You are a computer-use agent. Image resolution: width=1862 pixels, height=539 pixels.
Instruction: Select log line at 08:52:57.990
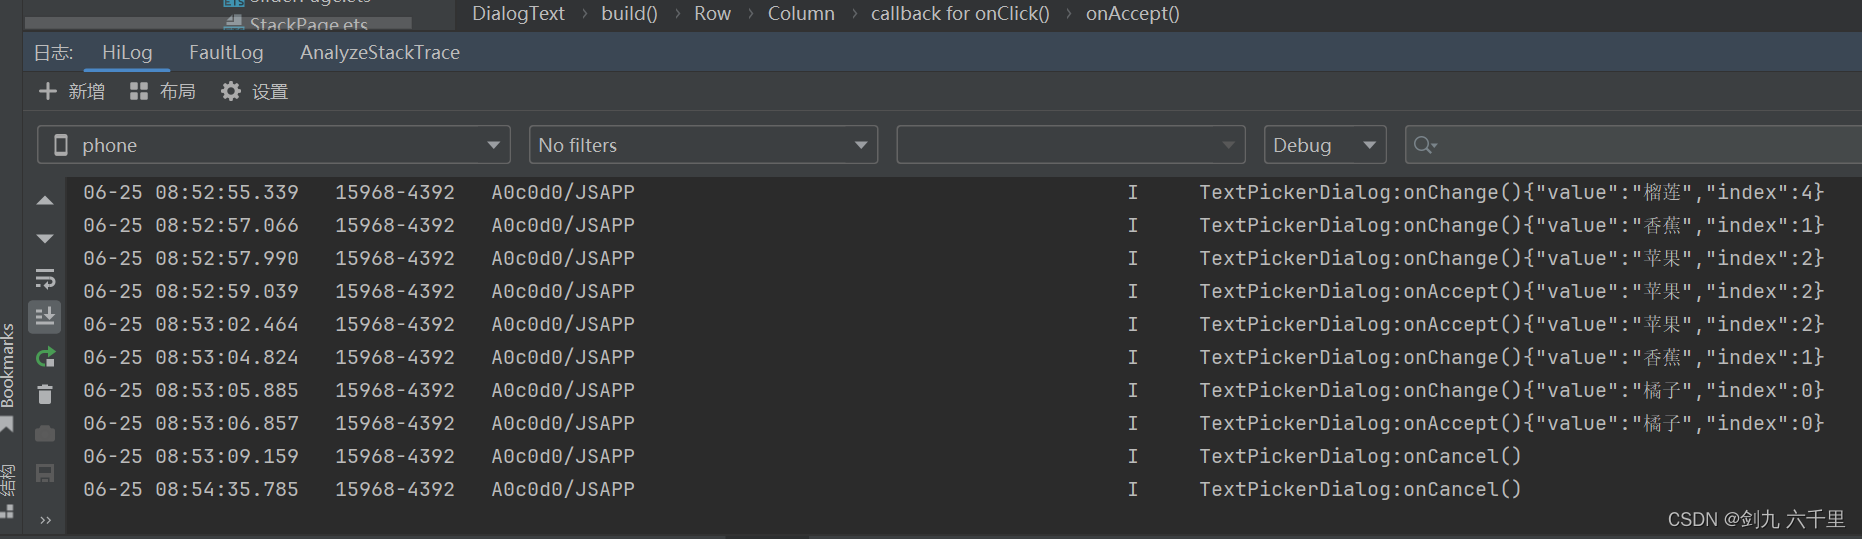point(953,258)
